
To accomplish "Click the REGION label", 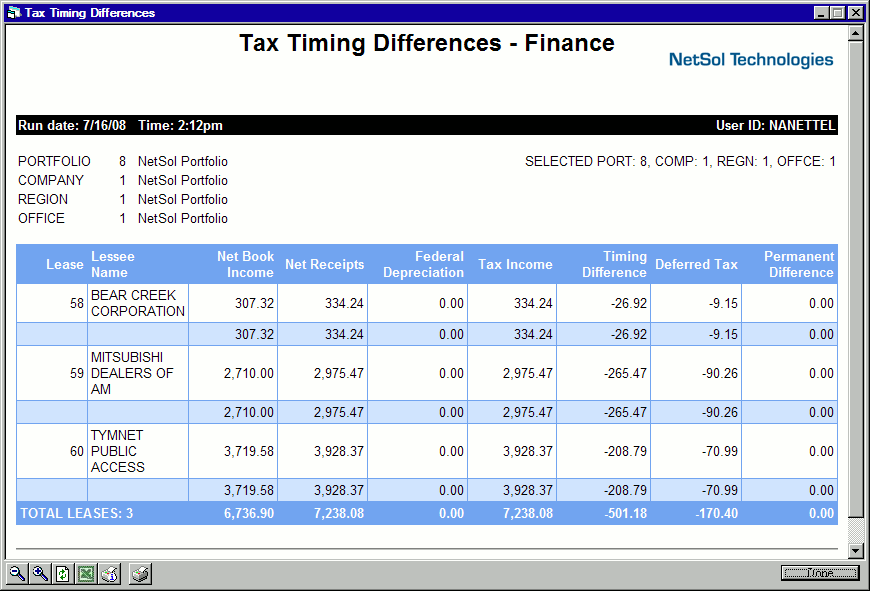I will click(43, 199).
